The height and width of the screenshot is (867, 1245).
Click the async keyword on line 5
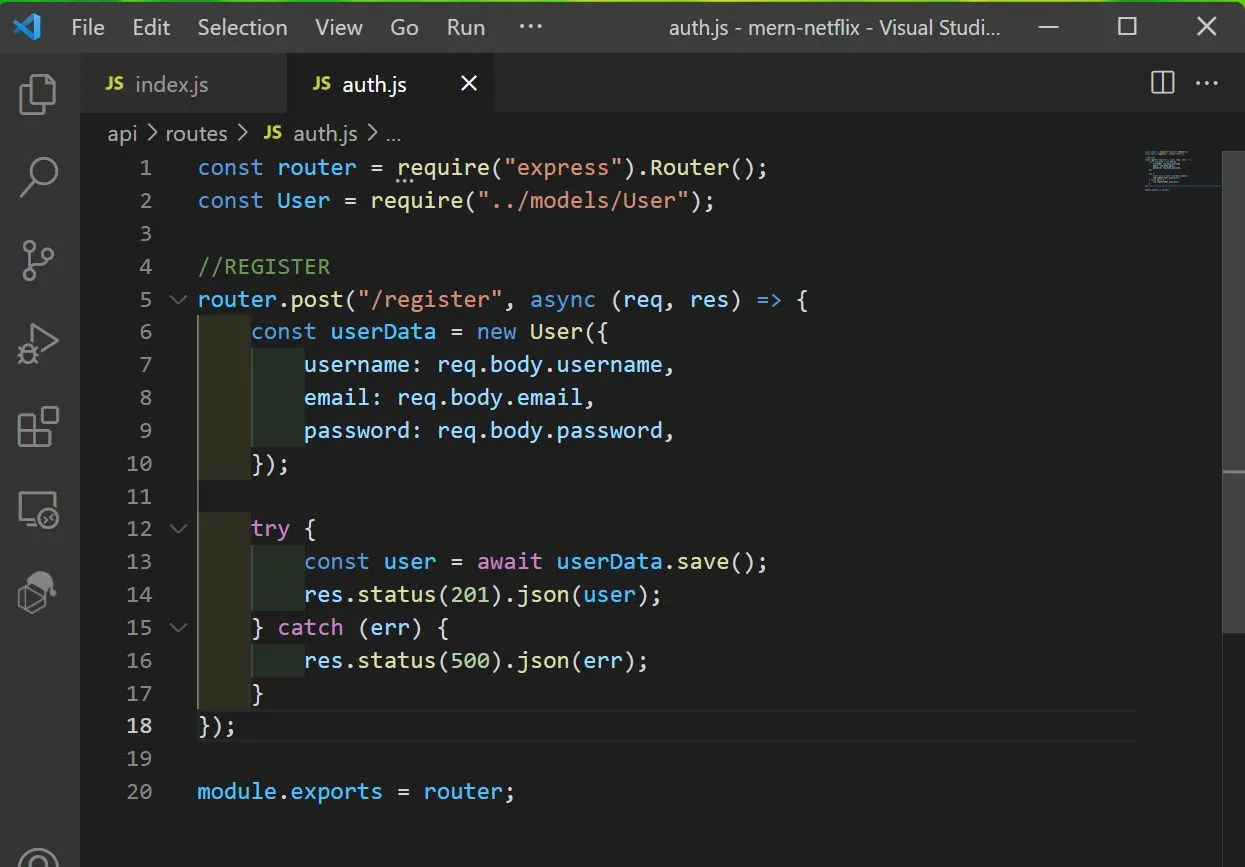click(563, 300)
